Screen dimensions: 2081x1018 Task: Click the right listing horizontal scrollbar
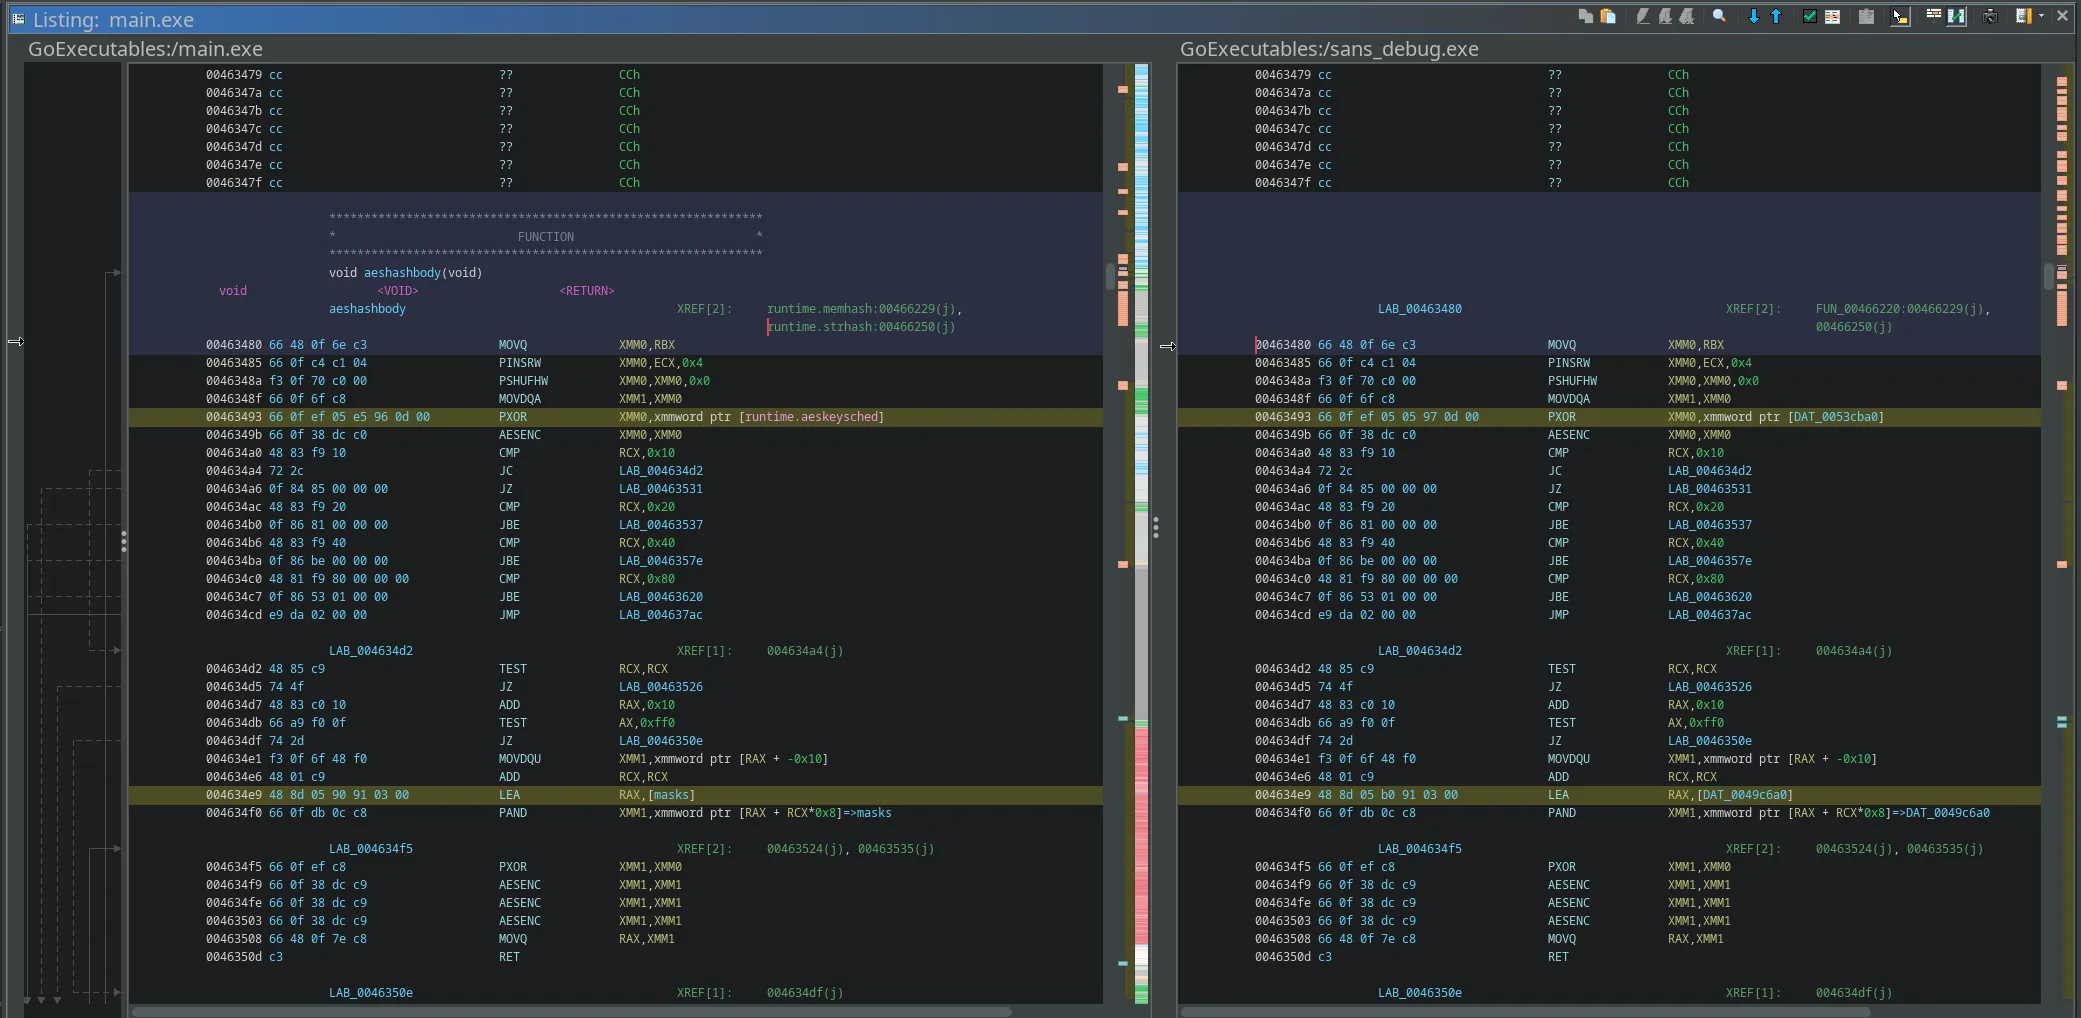tap(1524, 1011)
